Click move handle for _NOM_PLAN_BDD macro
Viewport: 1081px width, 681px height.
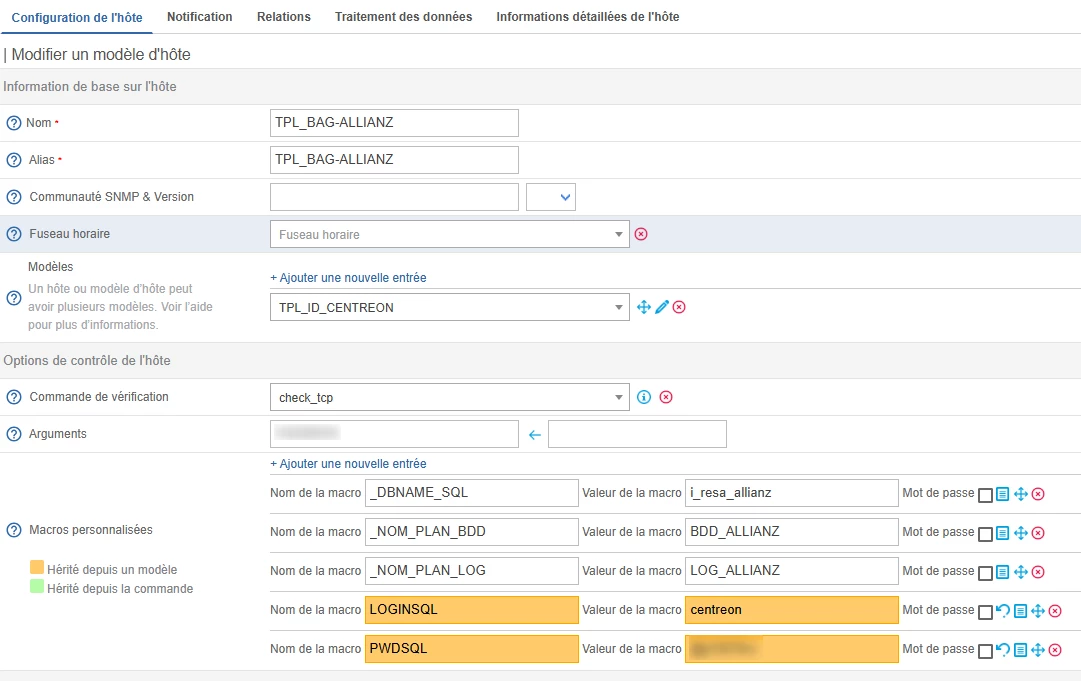click(1021, 533)
